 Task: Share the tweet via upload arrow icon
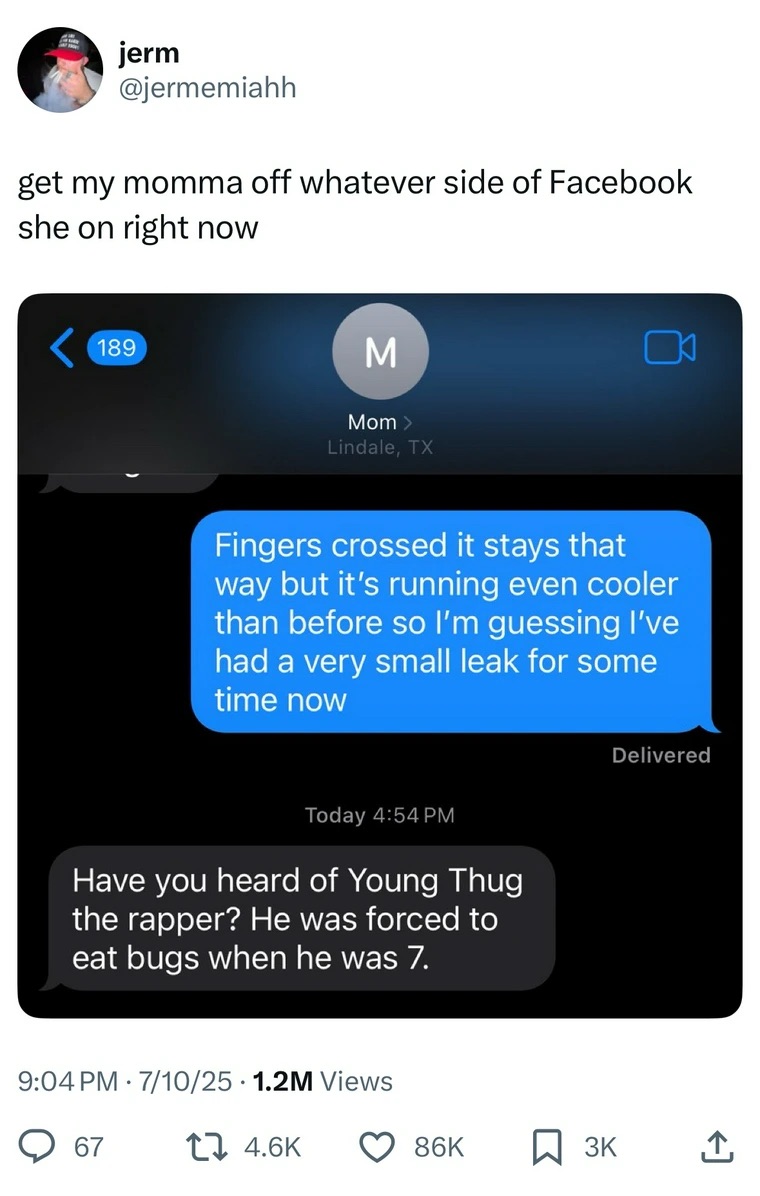click(x=717, y=1146)
